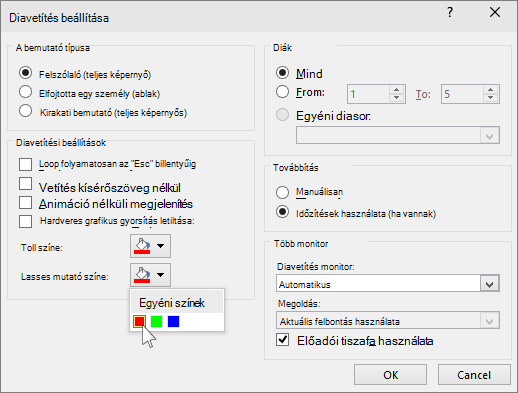Decrease the To slide number spinner

[490, 98]
